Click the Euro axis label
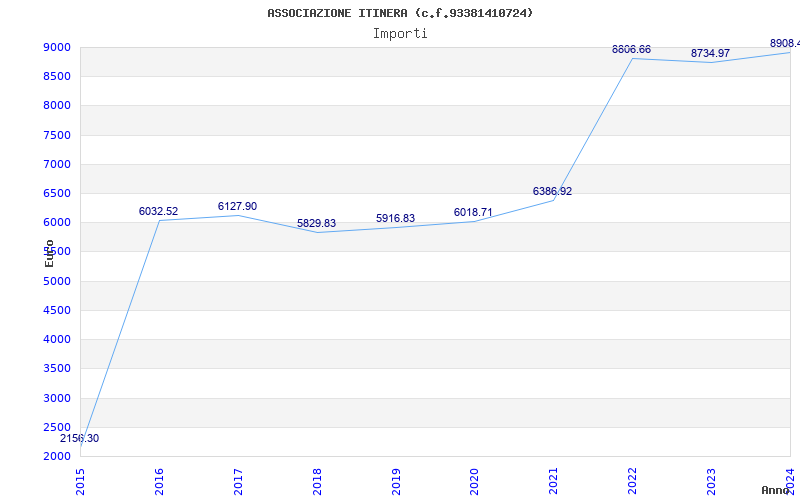The width and height of the screenshot is (800, 500). pos(49,254)
